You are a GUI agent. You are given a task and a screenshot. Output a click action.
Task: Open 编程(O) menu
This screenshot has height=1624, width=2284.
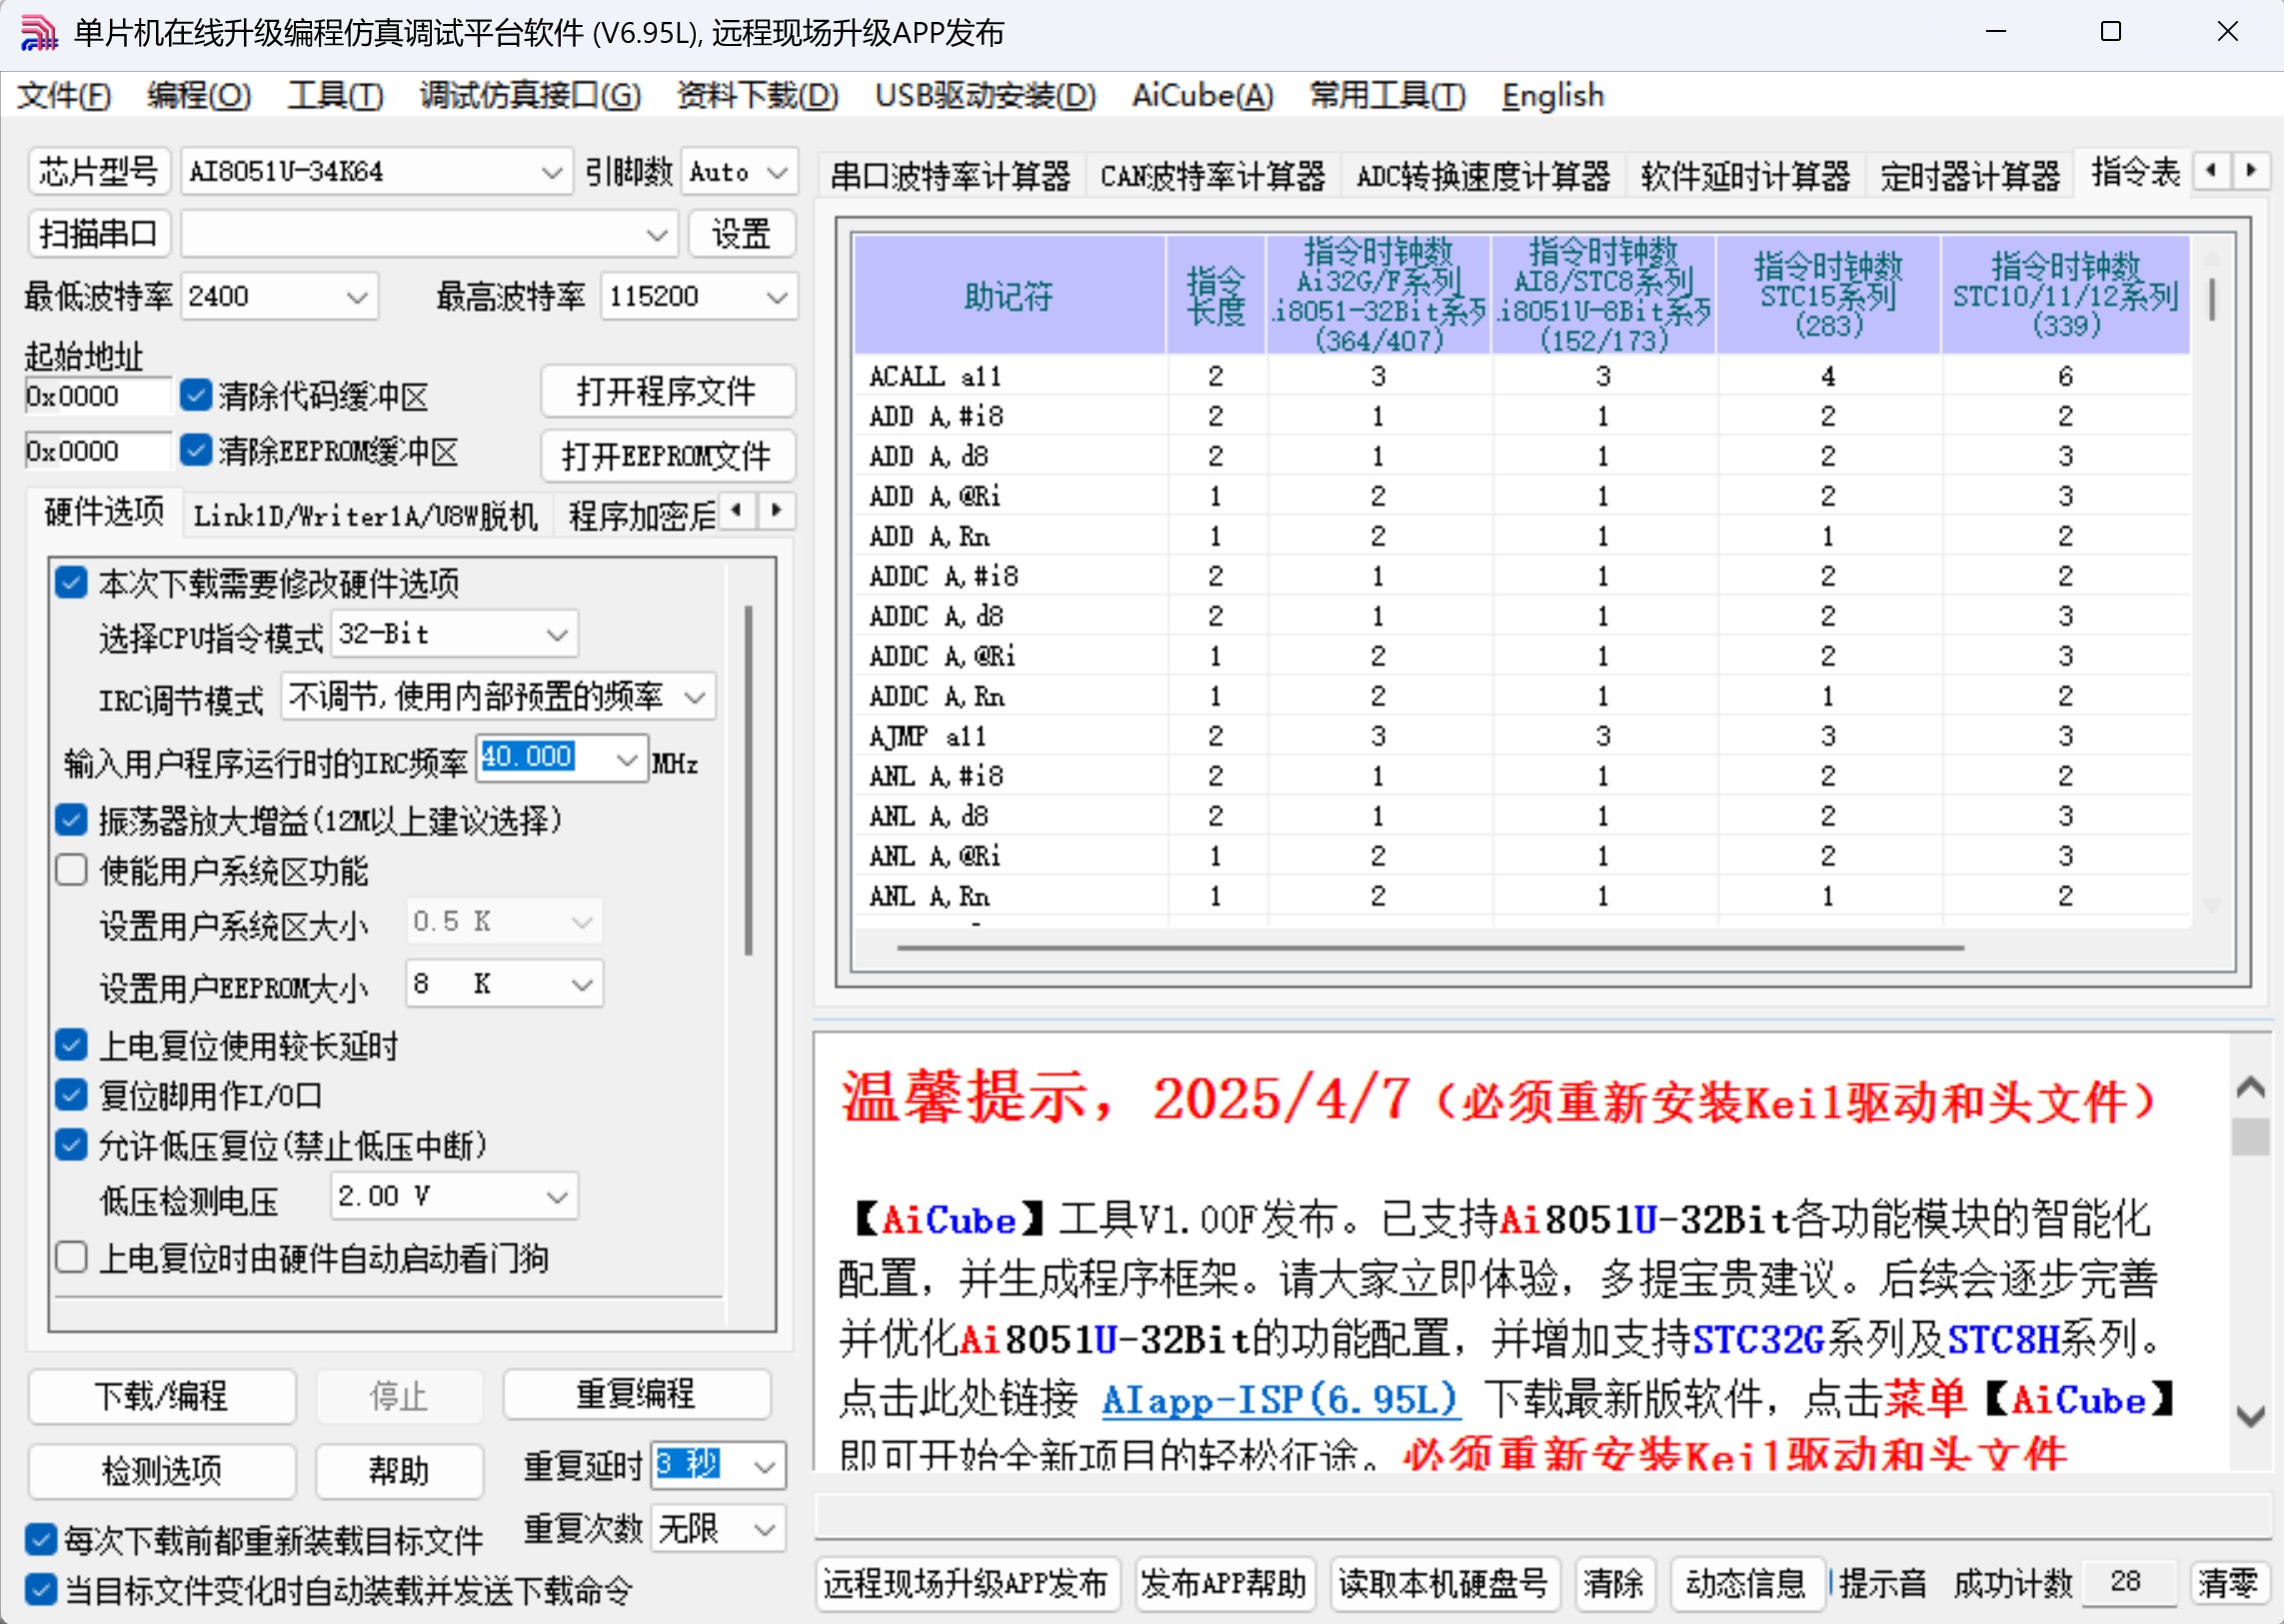point(199,95)
